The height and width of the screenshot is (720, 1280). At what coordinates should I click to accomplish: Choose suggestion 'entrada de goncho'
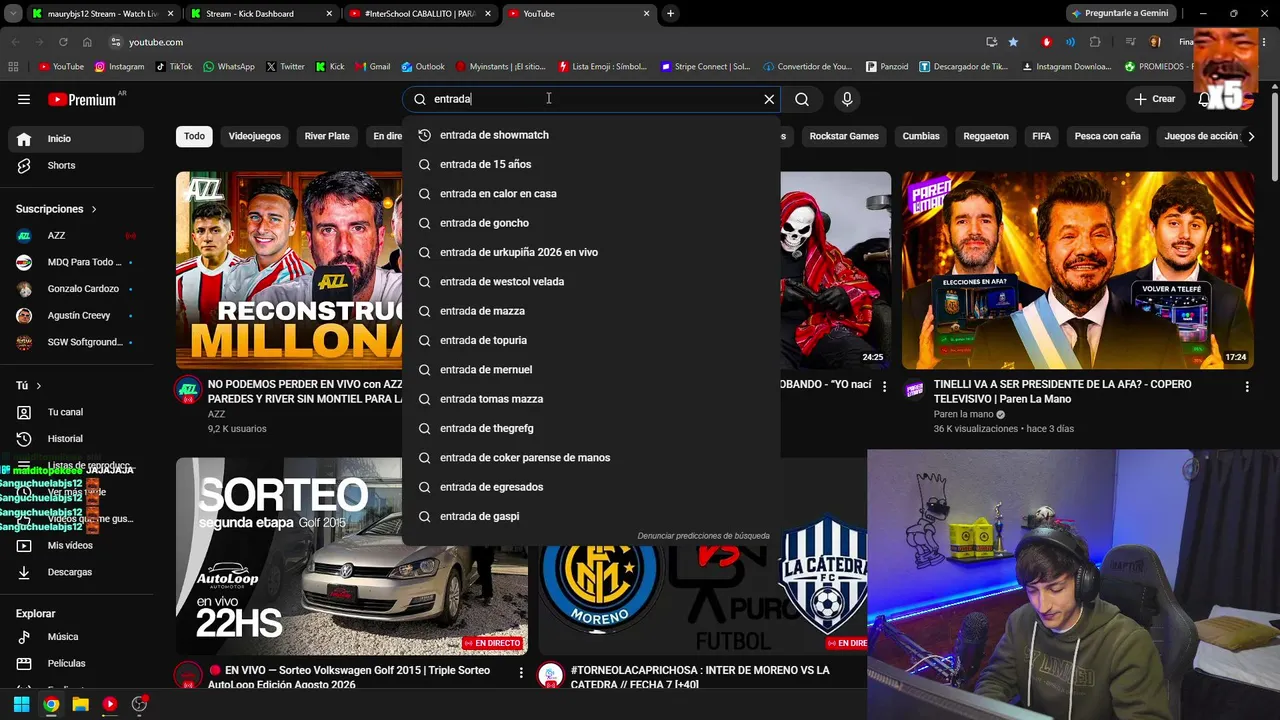(x=591, y=223)
